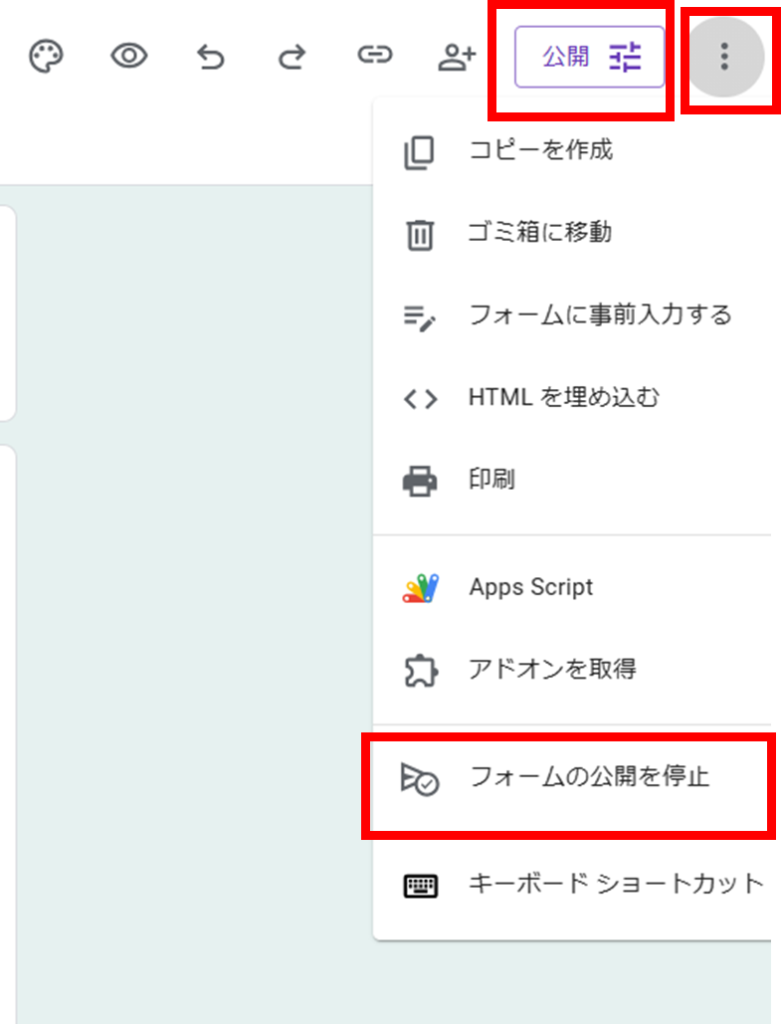Screen dimensions: 781x1024
Task: Click the 公開 publish settings button
Action: point(590,58)
